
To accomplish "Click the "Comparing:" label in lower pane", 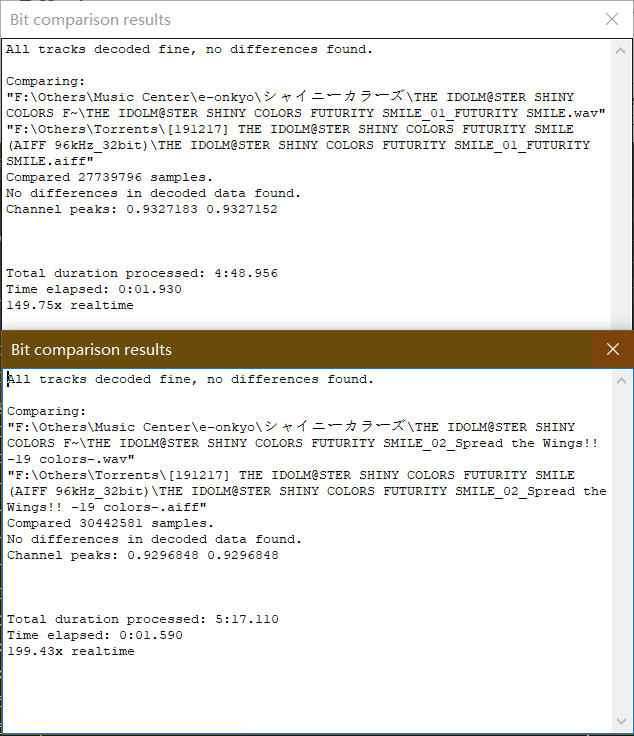I will (x=46, y=412).
